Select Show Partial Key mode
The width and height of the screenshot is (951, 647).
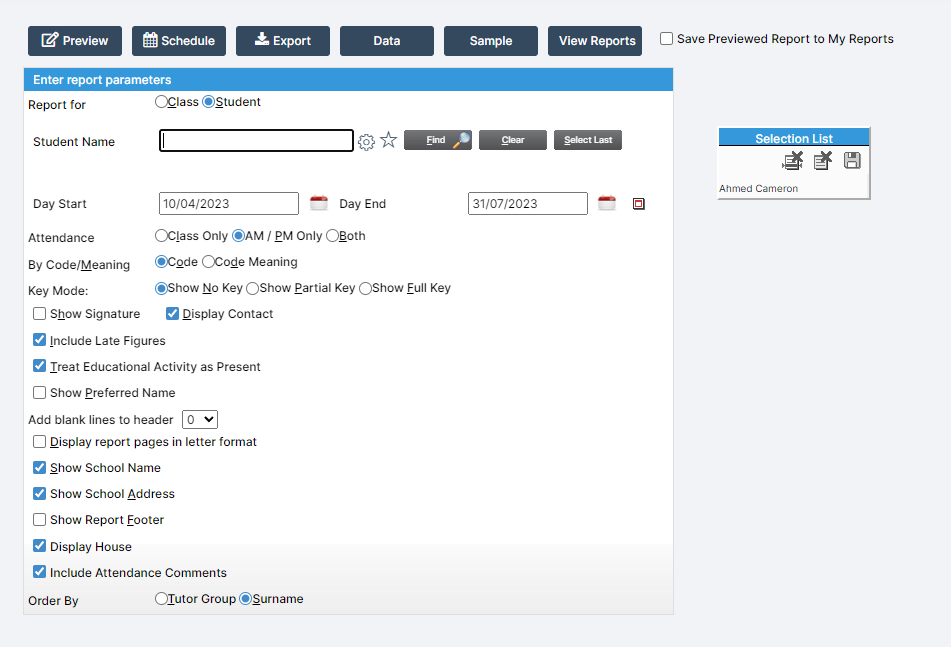pos(252,288)
